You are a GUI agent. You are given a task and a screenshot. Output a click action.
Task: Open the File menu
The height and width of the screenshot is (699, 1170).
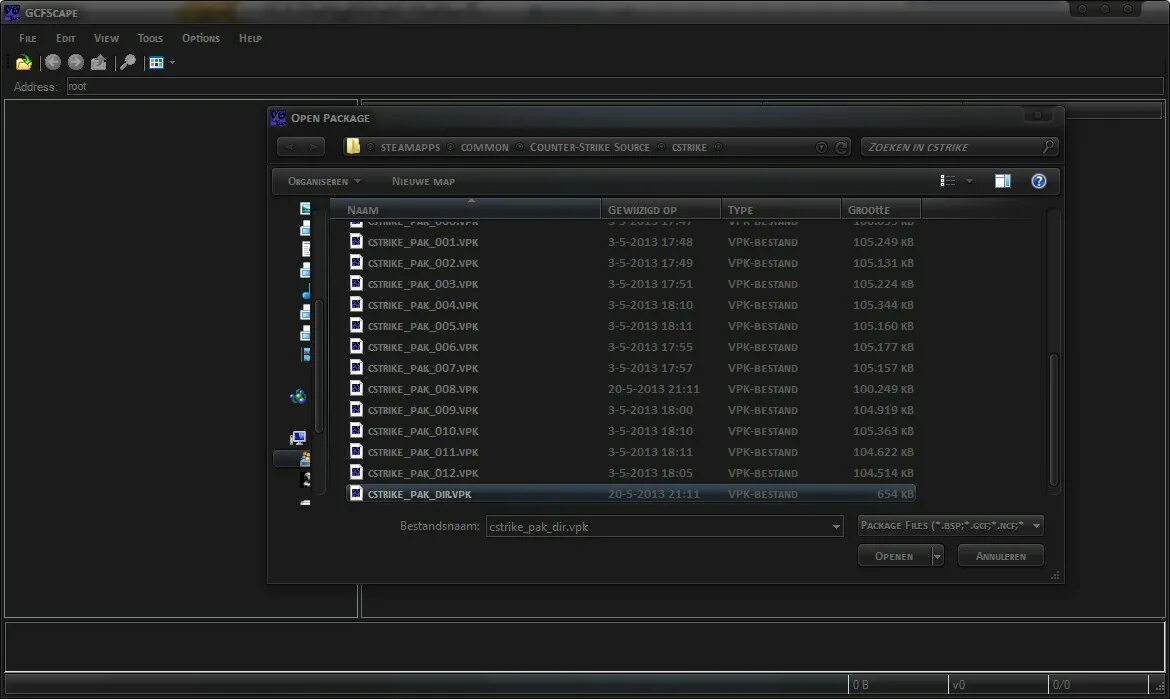(28, 38)
